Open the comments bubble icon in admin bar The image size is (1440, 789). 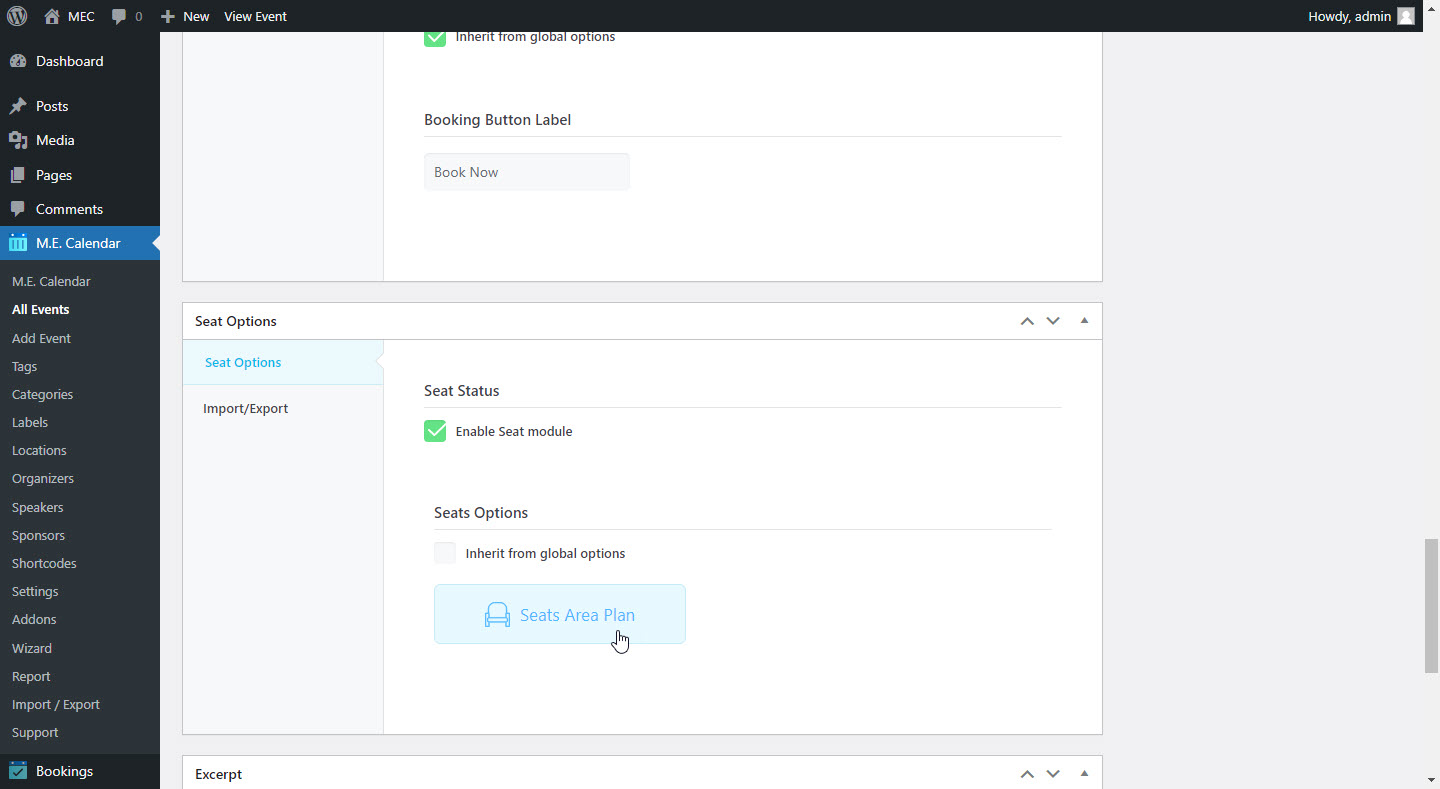[120, 17]
